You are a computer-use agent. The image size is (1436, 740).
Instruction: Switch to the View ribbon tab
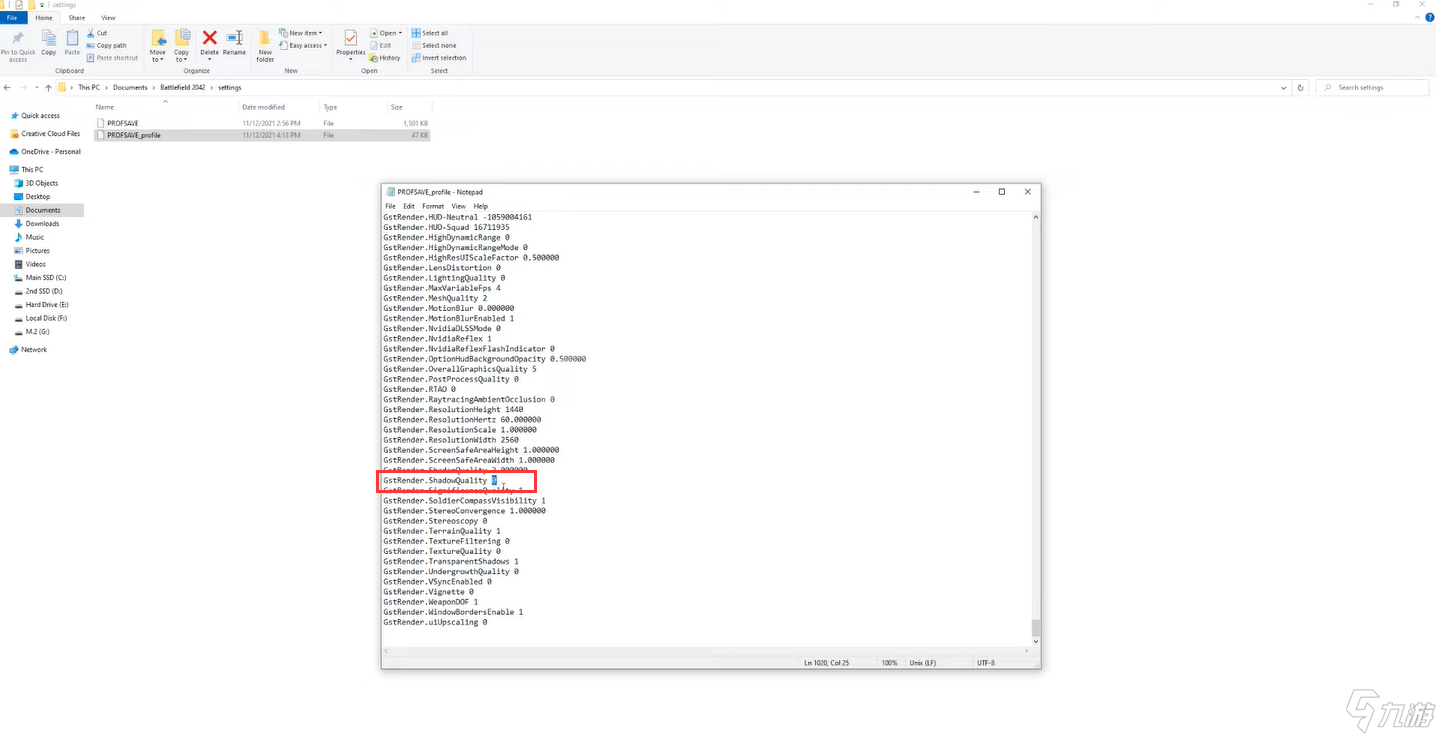coord(108,18)
